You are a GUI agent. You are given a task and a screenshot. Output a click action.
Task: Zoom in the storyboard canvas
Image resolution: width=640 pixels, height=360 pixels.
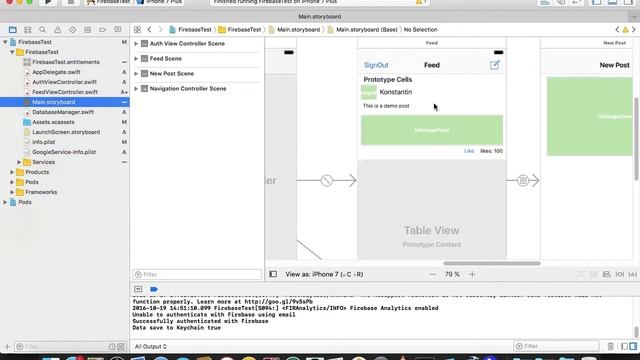(472, 274)
